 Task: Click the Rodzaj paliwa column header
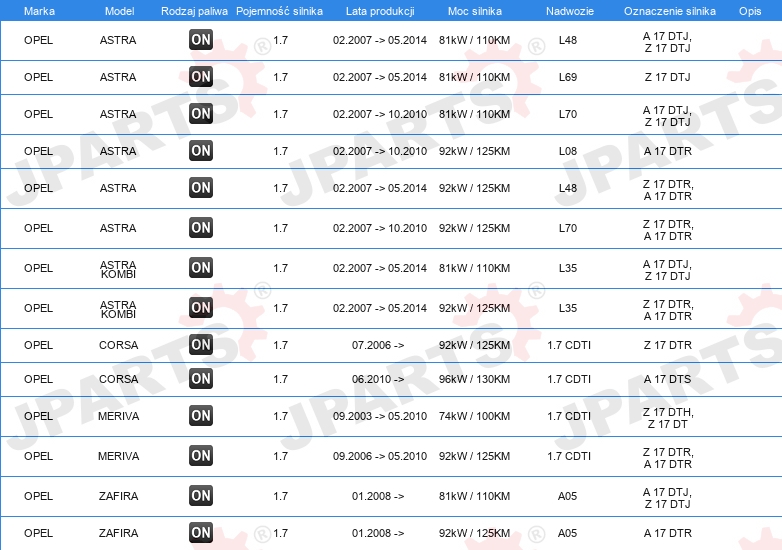(194, 11)
